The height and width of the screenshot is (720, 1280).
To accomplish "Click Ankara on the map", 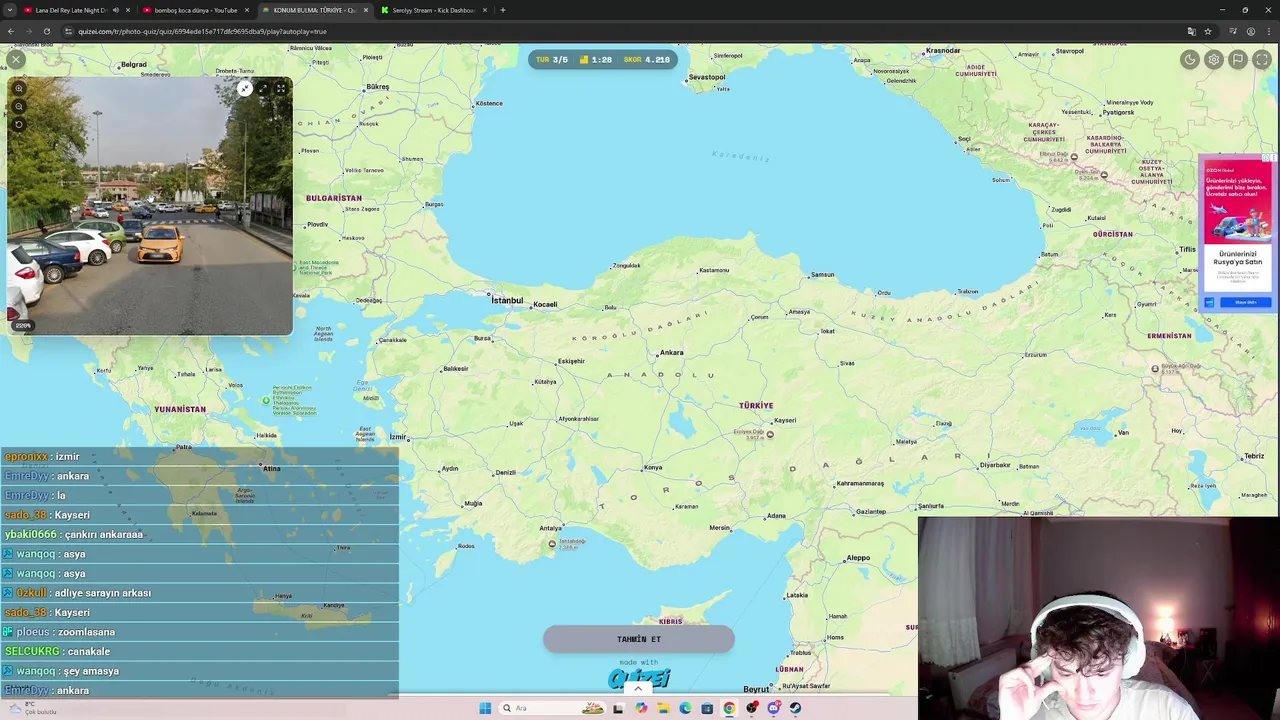I will tap(671, 352).
